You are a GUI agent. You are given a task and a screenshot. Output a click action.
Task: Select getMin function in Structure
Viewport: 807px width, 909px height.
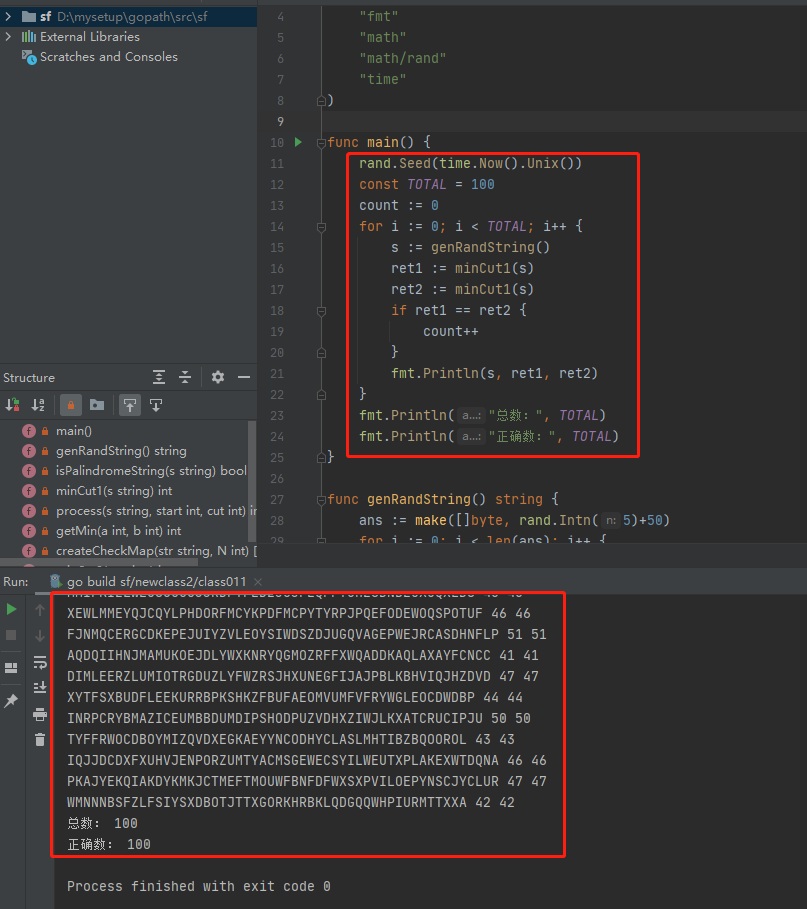tap(118, 531)
